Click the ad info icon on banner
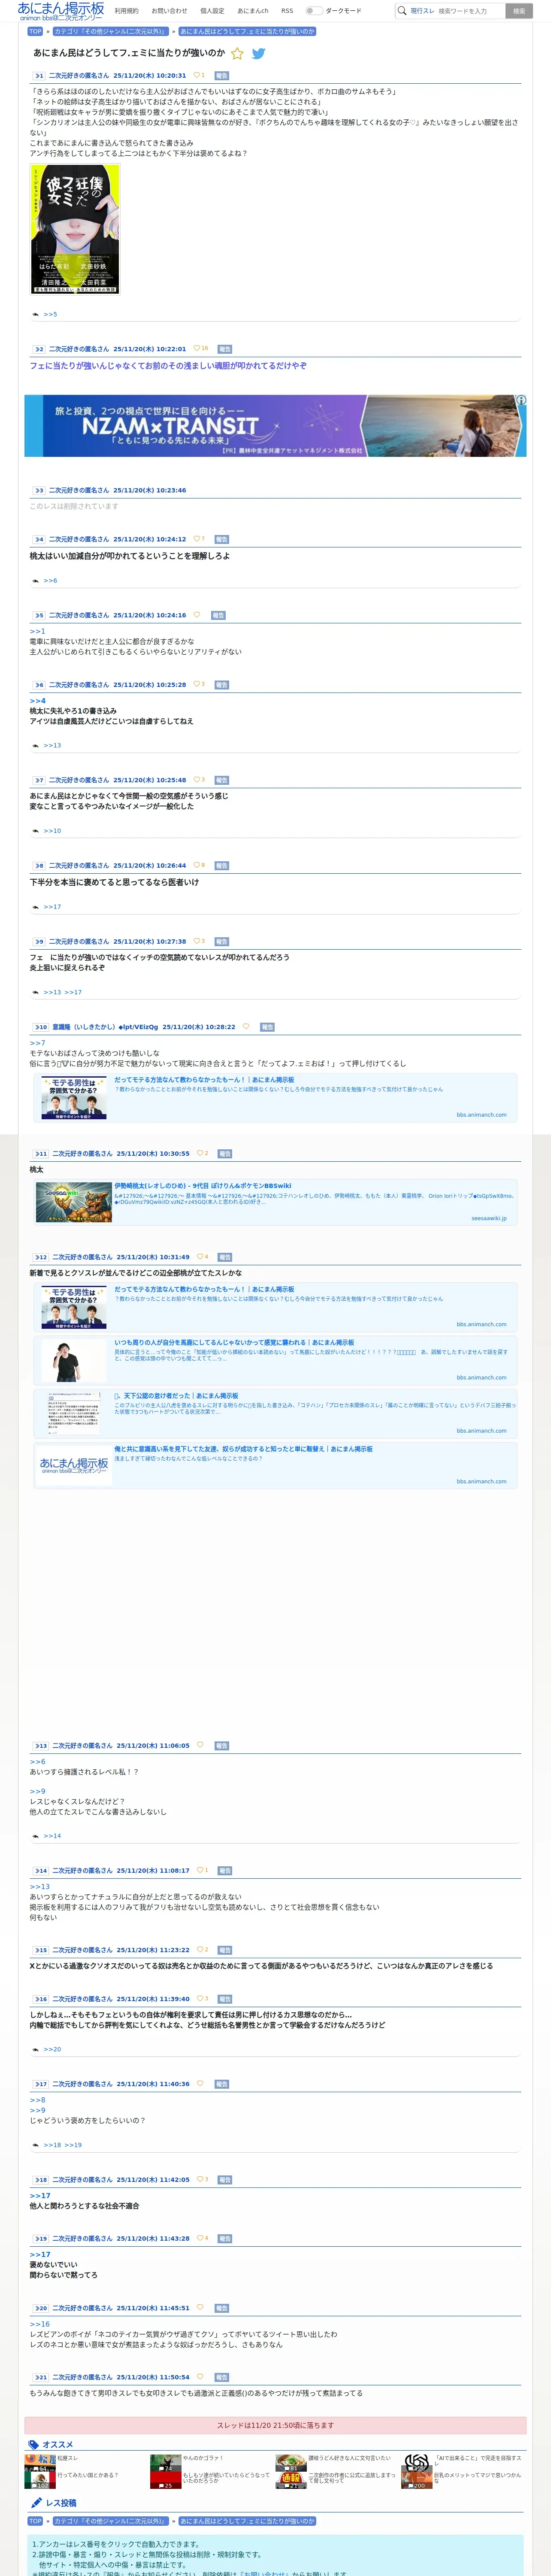The height and width of the screenshot is (2576, 551). (x=521, y=400)
